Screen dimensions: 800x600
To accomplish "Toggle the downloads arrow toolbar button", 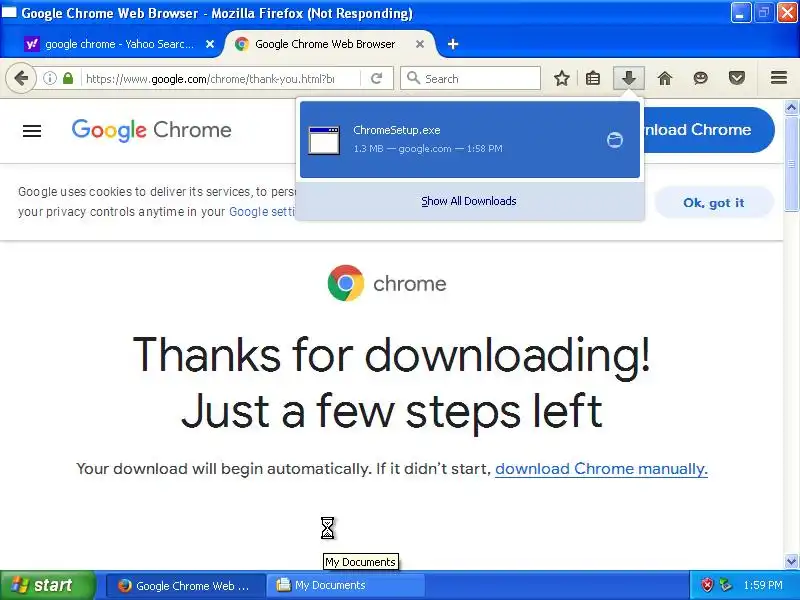I will point(629,79).
